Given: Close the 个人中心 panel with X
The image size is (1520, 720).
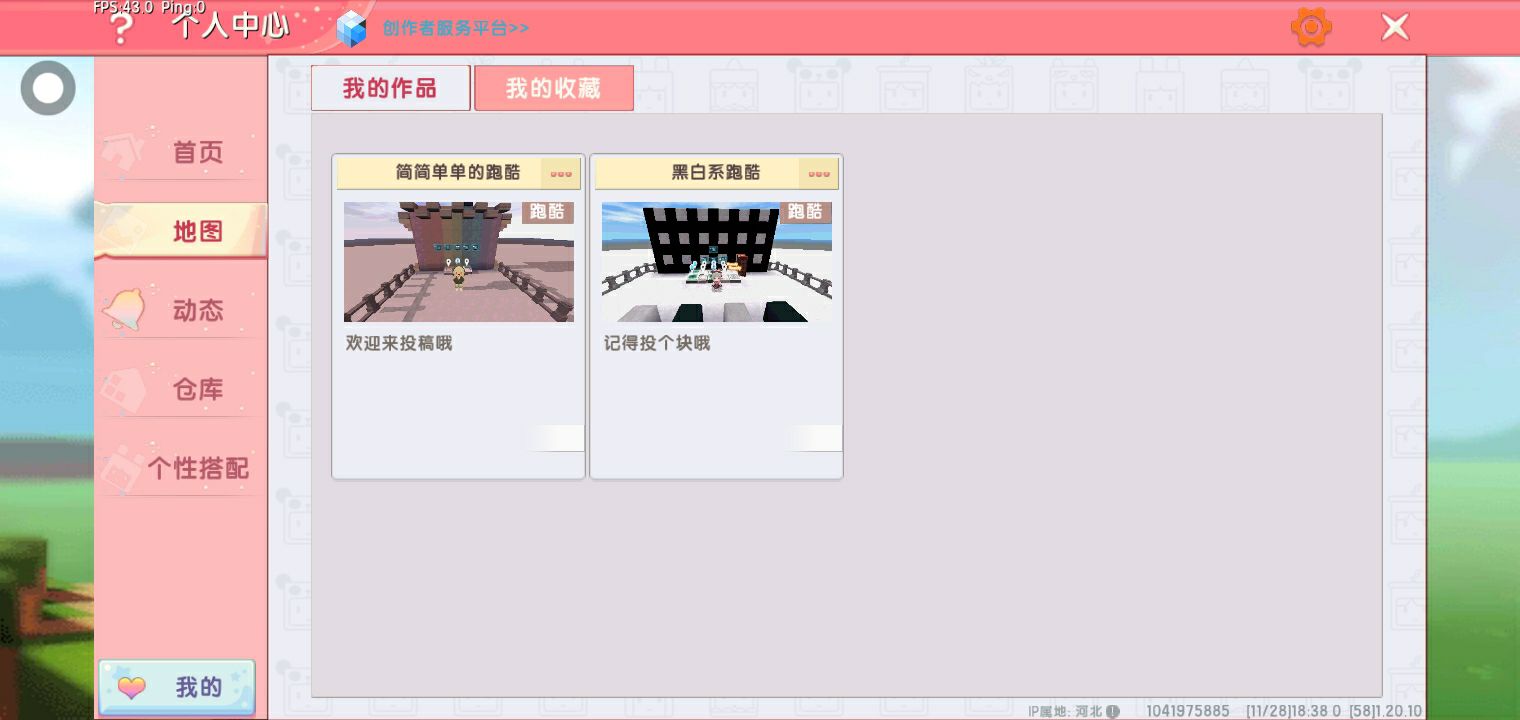Looking at the screenshot, I should pos(1394,28).
